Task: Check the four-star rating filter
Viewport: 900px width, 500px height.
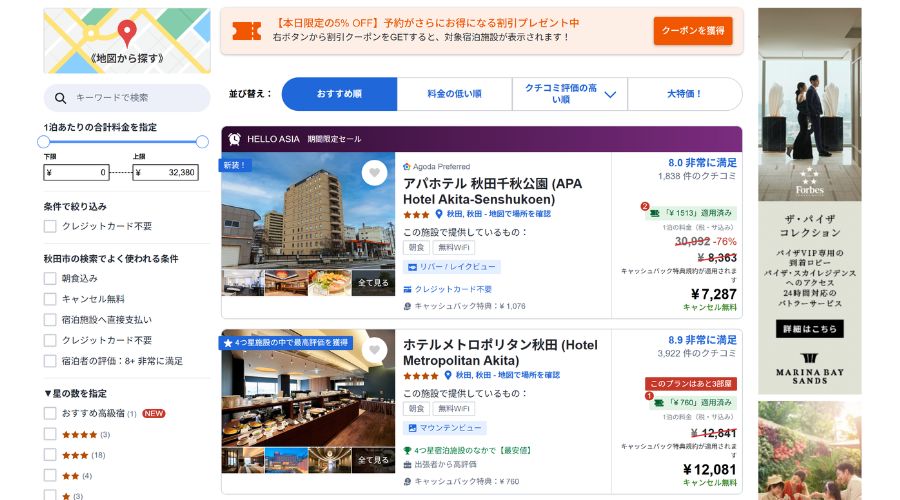Action: tap(50, 435)
